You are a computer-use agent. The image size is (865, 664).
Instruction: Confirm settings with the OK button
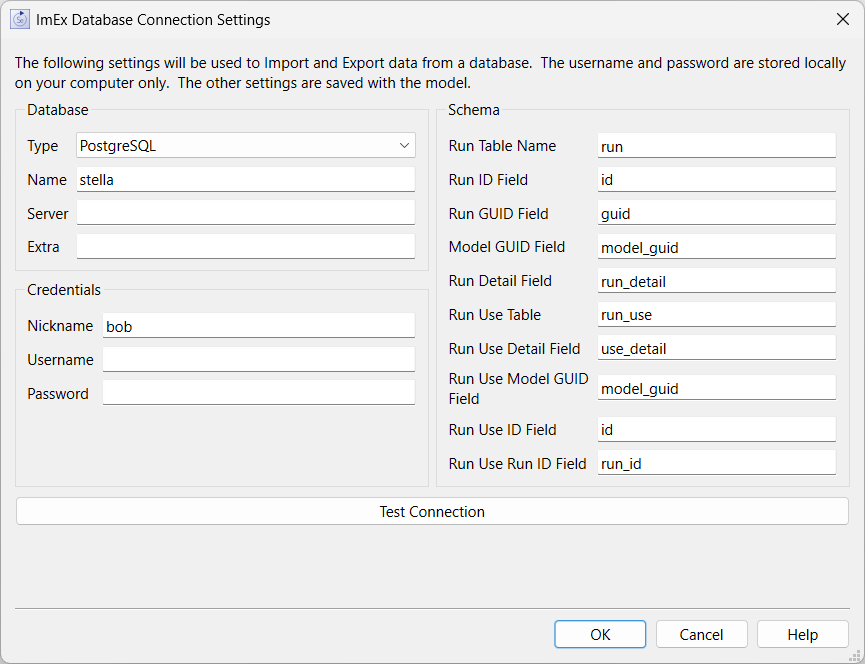pyautogui.click(x=600, y=634)
